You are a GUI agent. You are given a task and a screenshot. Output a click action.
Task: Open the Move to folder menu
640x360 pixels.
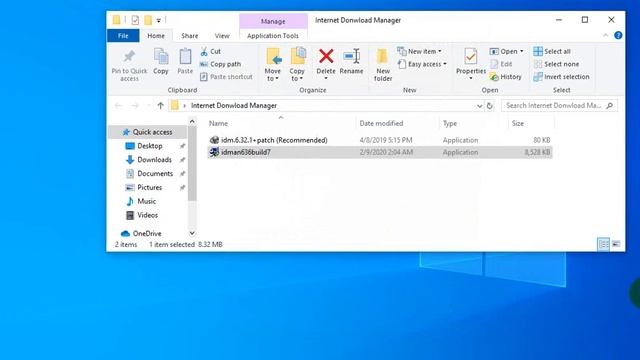coord(273,65)
